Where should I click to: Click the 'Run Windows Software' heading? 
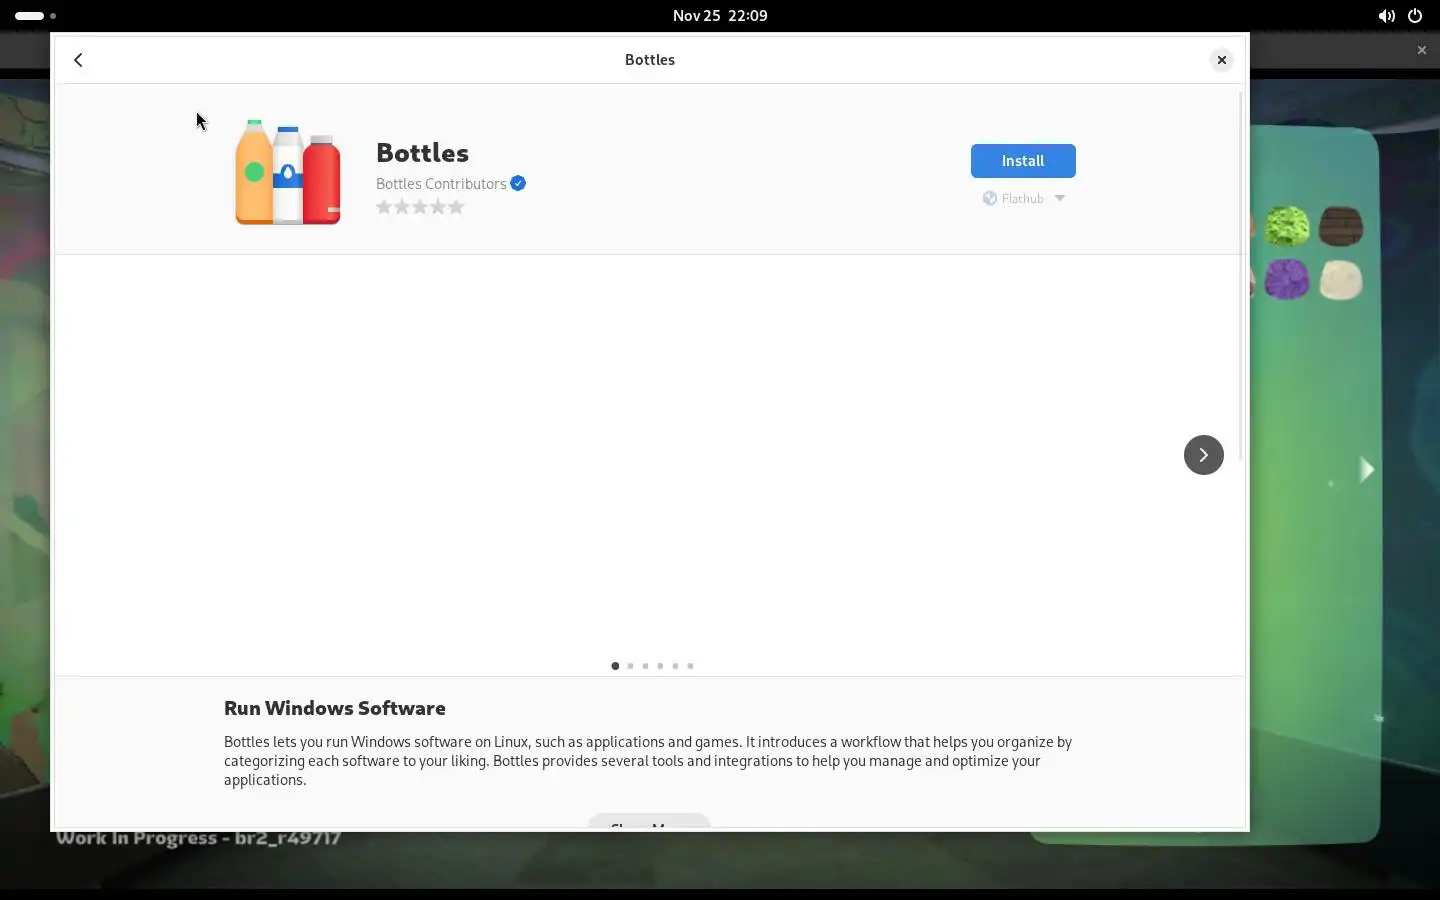tap(335, 708)
